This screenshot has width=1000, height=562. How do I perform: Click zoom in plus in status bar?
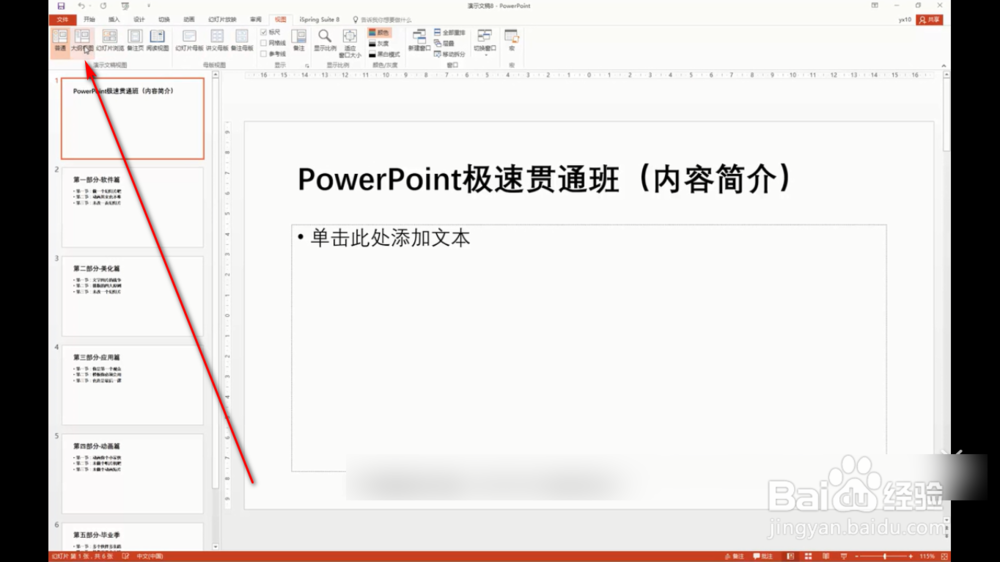coord(910,556)
